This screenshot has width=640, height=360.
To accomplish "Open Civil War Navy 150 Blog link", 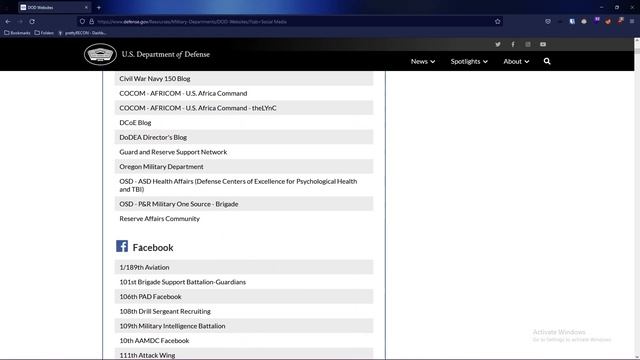I will point(155,78).
